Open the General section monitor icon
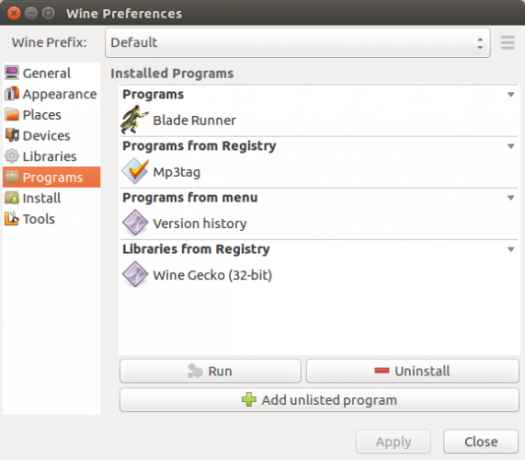 point(12,73)
